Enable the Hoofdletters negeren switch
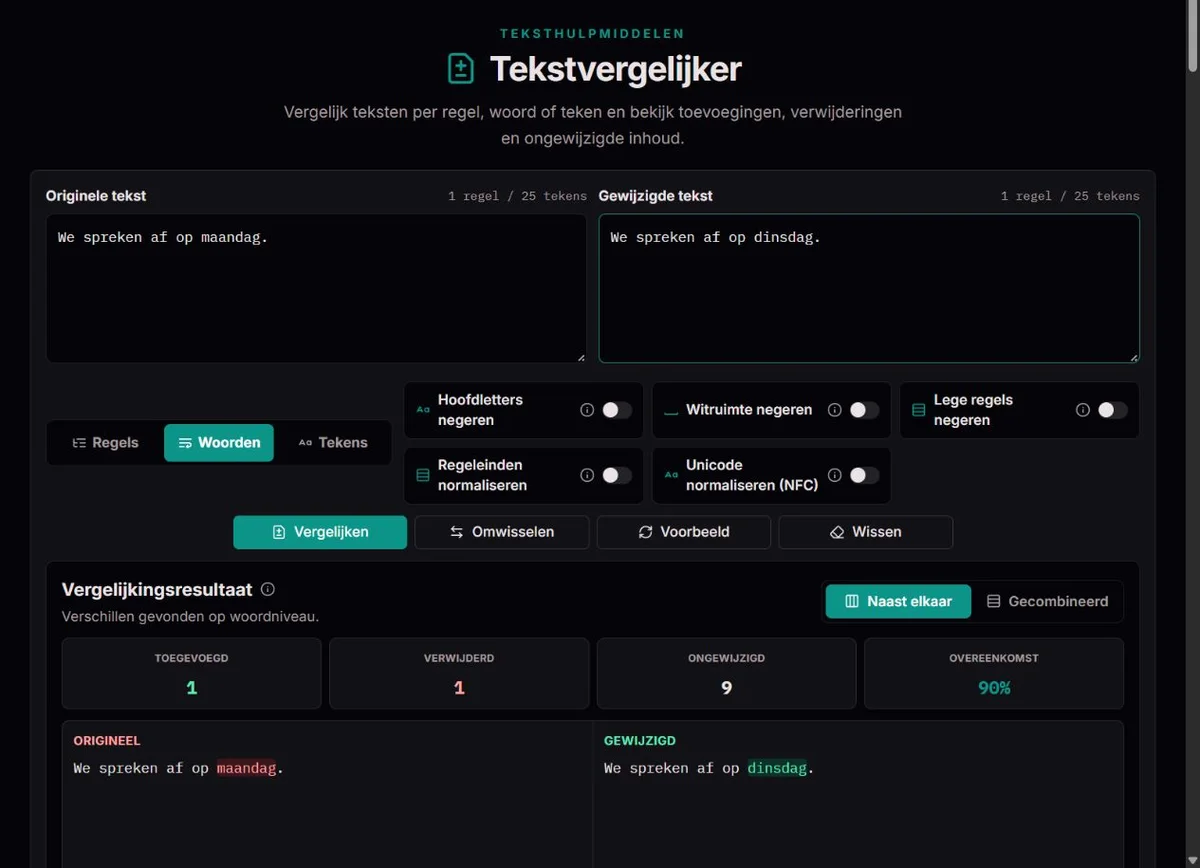Image resolution: width=1200 pixels, height=868 pixels. [617, 410]
